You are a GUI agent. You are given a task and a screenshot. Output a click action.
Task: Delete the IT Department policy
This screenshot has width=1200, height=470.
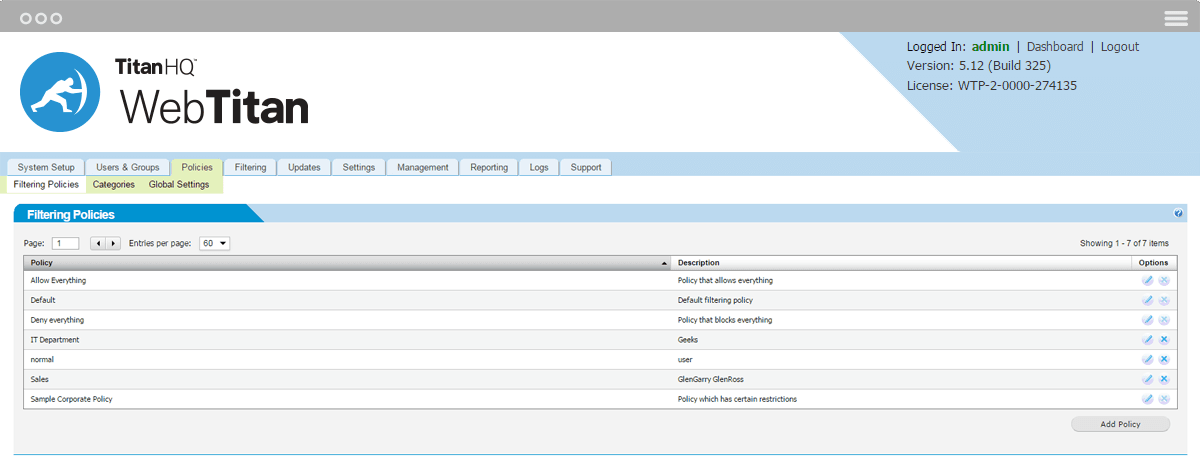click(x=1164, y=340)
